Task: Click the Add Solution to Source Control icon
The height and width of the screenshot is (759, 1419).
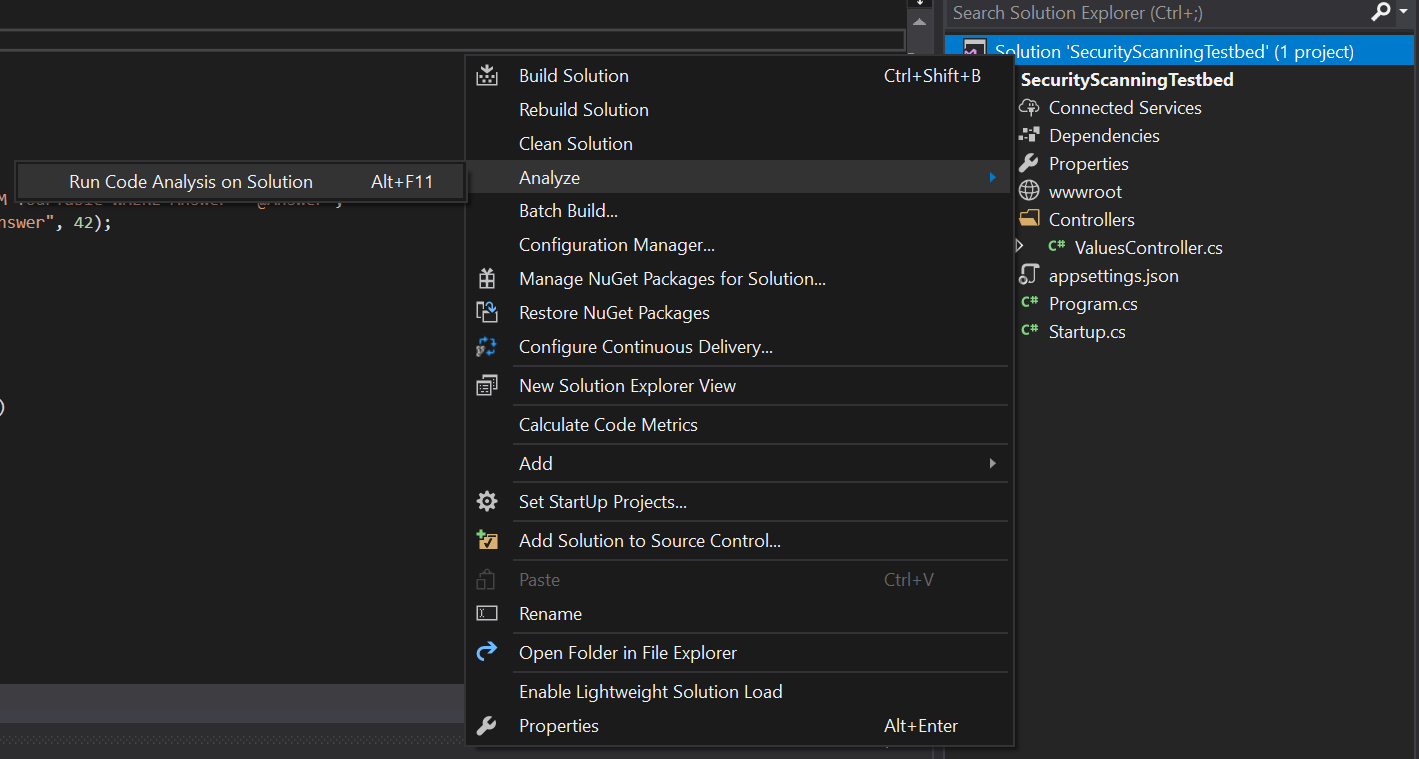Action: (487, 541)
